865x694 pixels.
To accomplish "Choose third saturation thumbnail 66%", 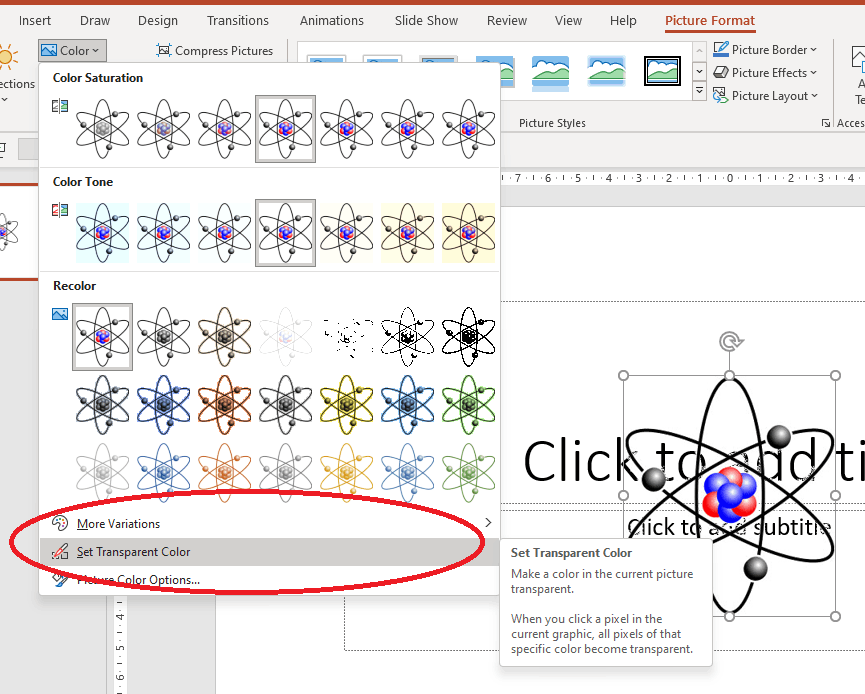I will pos(225,129).
